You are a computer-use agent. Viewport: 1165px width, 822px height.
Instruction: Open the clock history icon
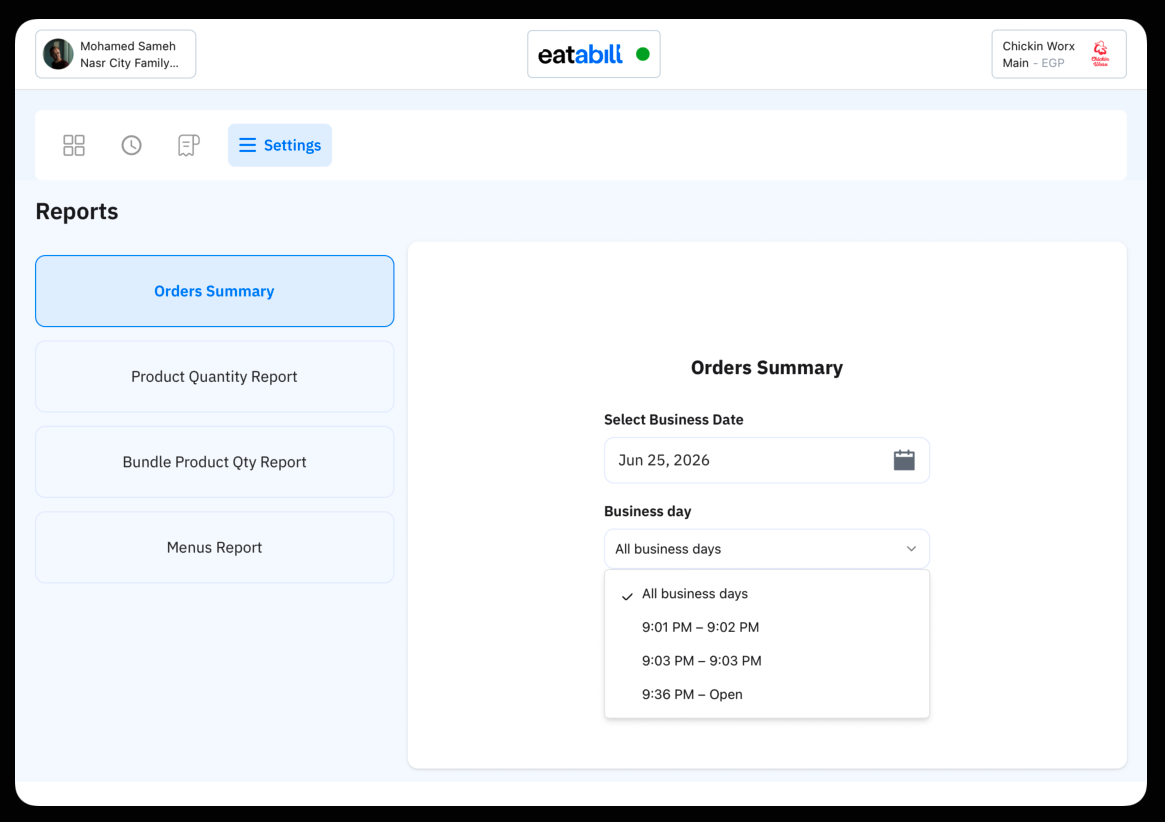(x=132, y=145)
